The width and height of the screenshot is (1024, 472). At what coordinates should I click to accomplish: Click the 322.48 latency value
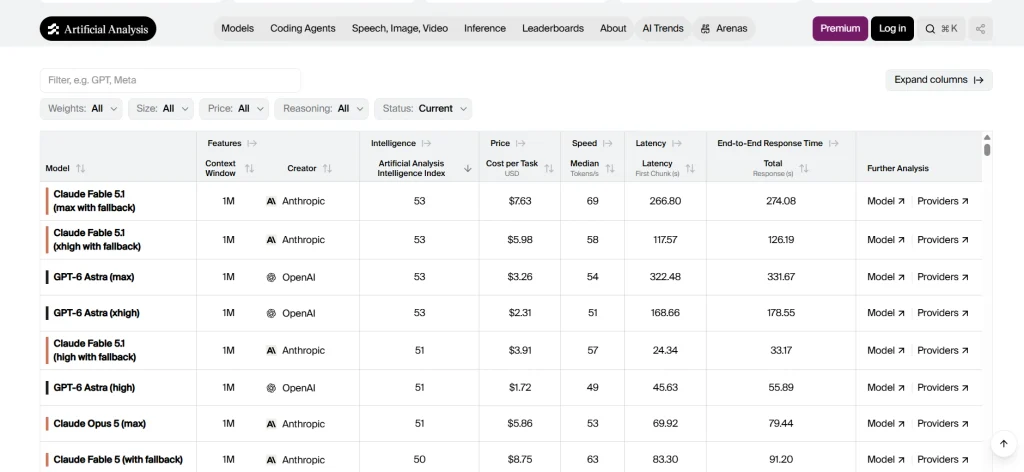click(x=665, y=277)
